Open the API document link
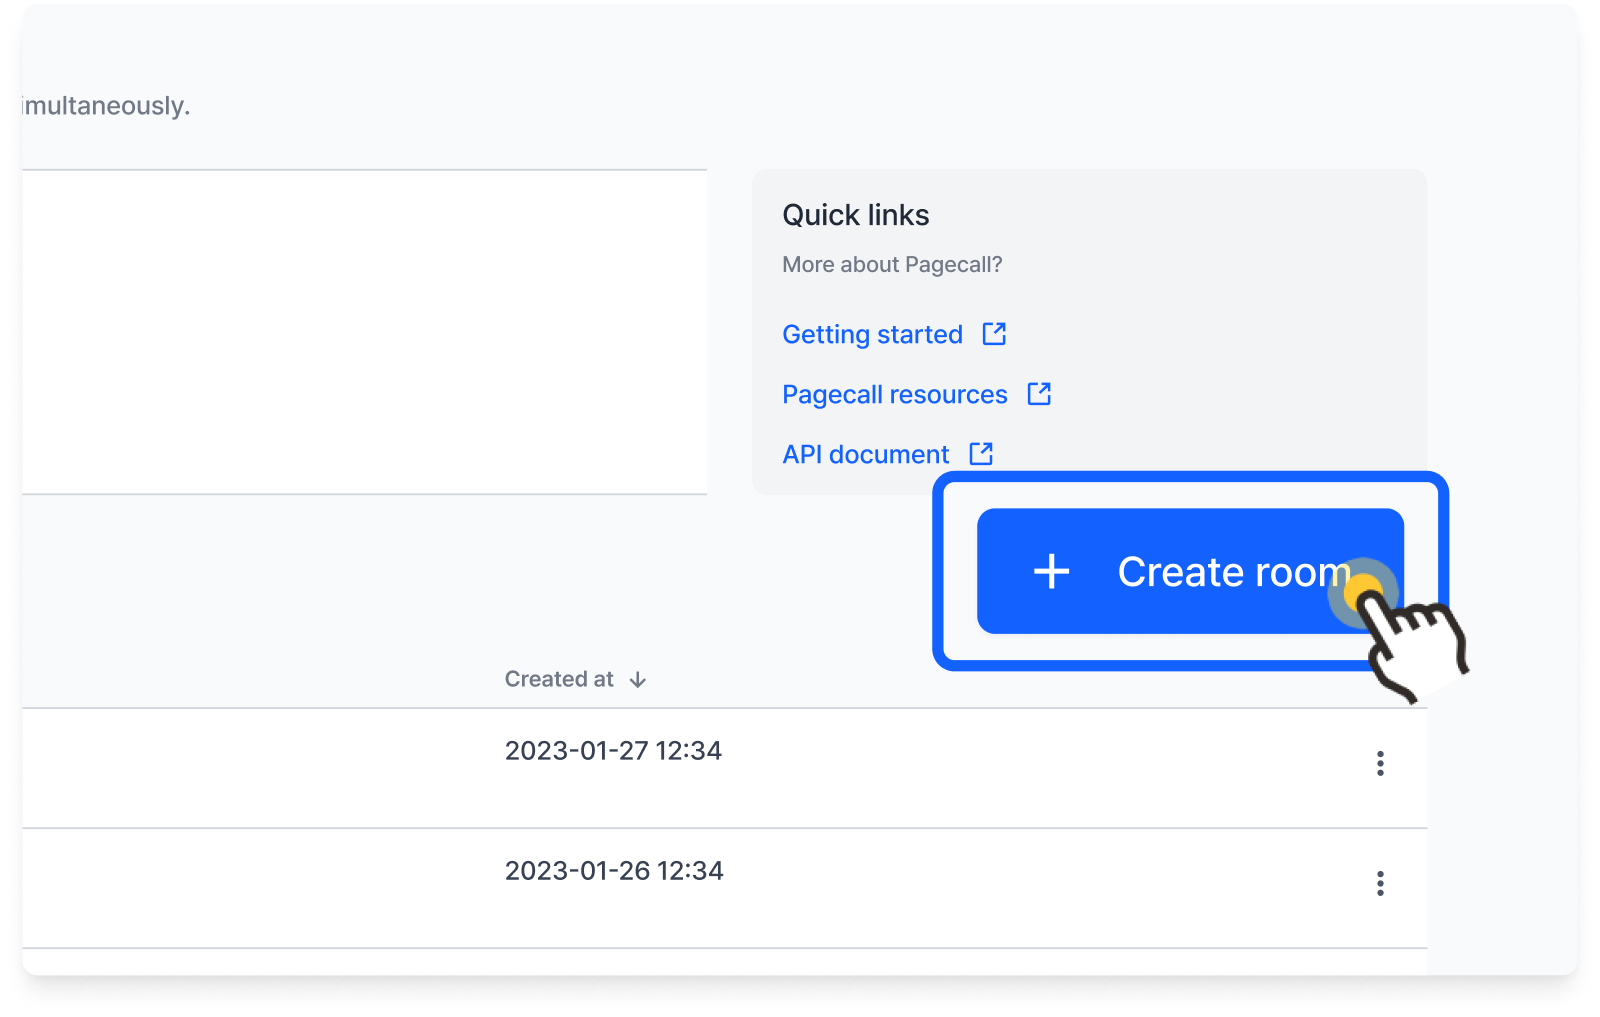The image size is (1600, 1017). (x=865, y=454)
